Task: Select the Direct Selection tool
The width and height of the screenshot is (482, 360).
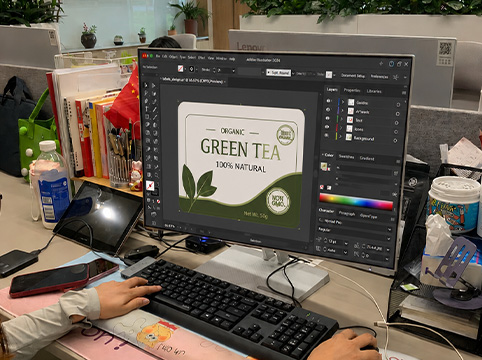Action: coord(154,85)
